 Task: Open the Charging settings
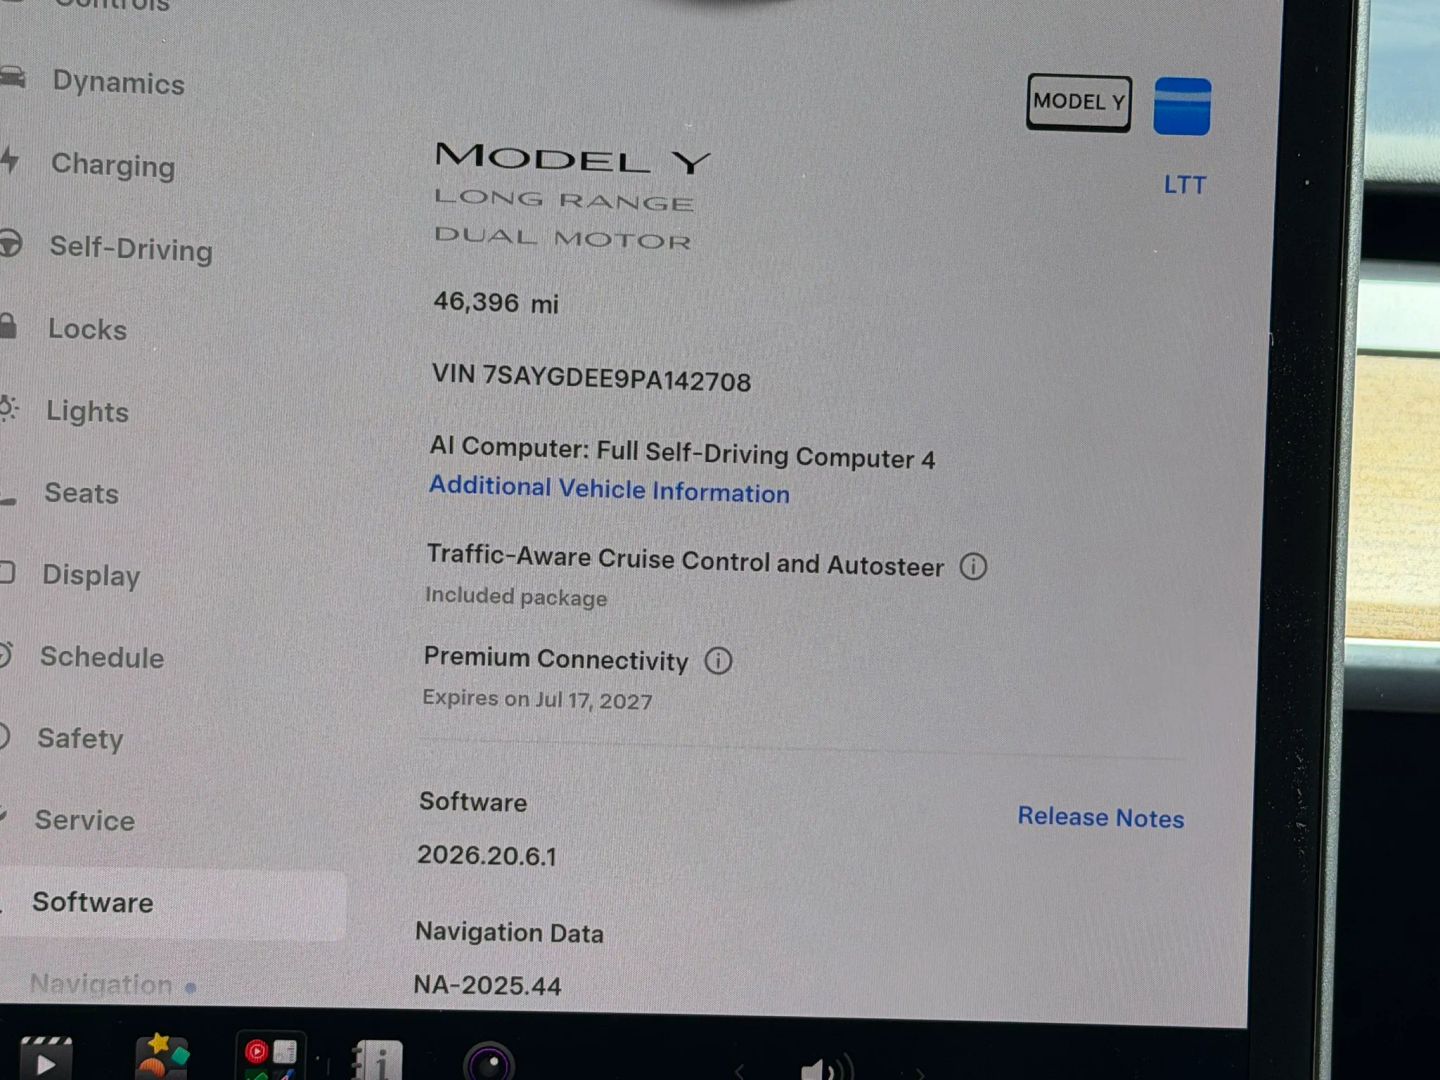tap(113, 165)
